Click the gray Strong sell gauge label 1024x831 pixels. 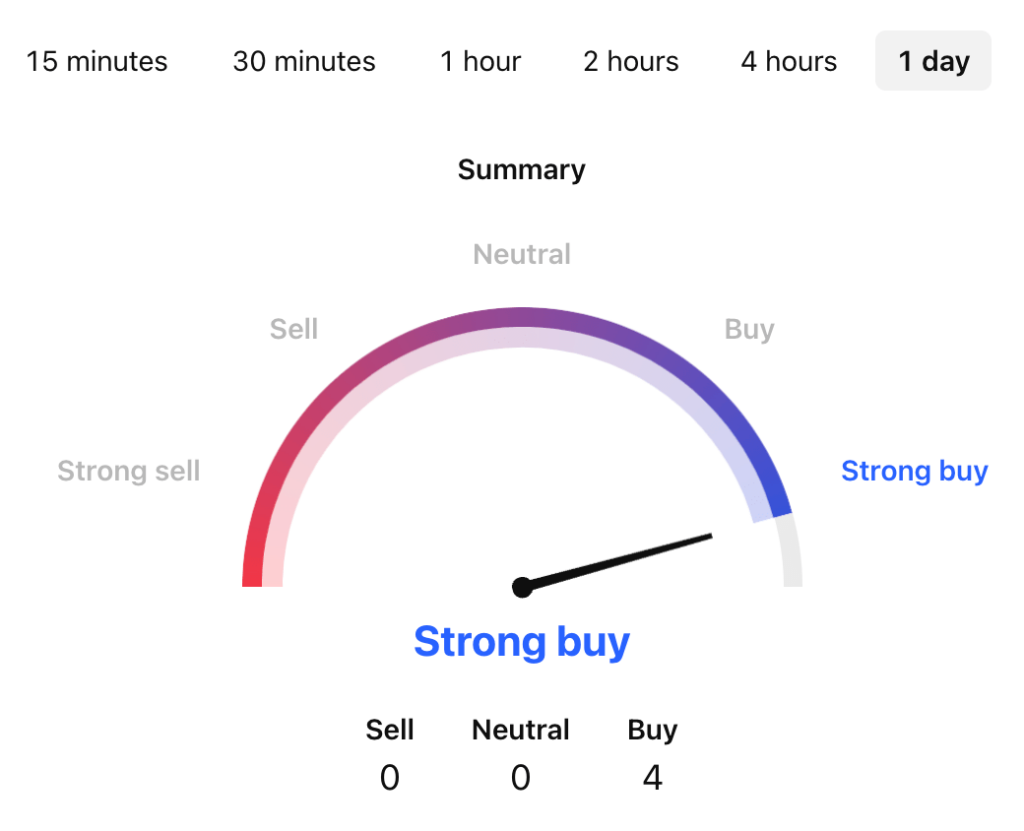[129, 471]
